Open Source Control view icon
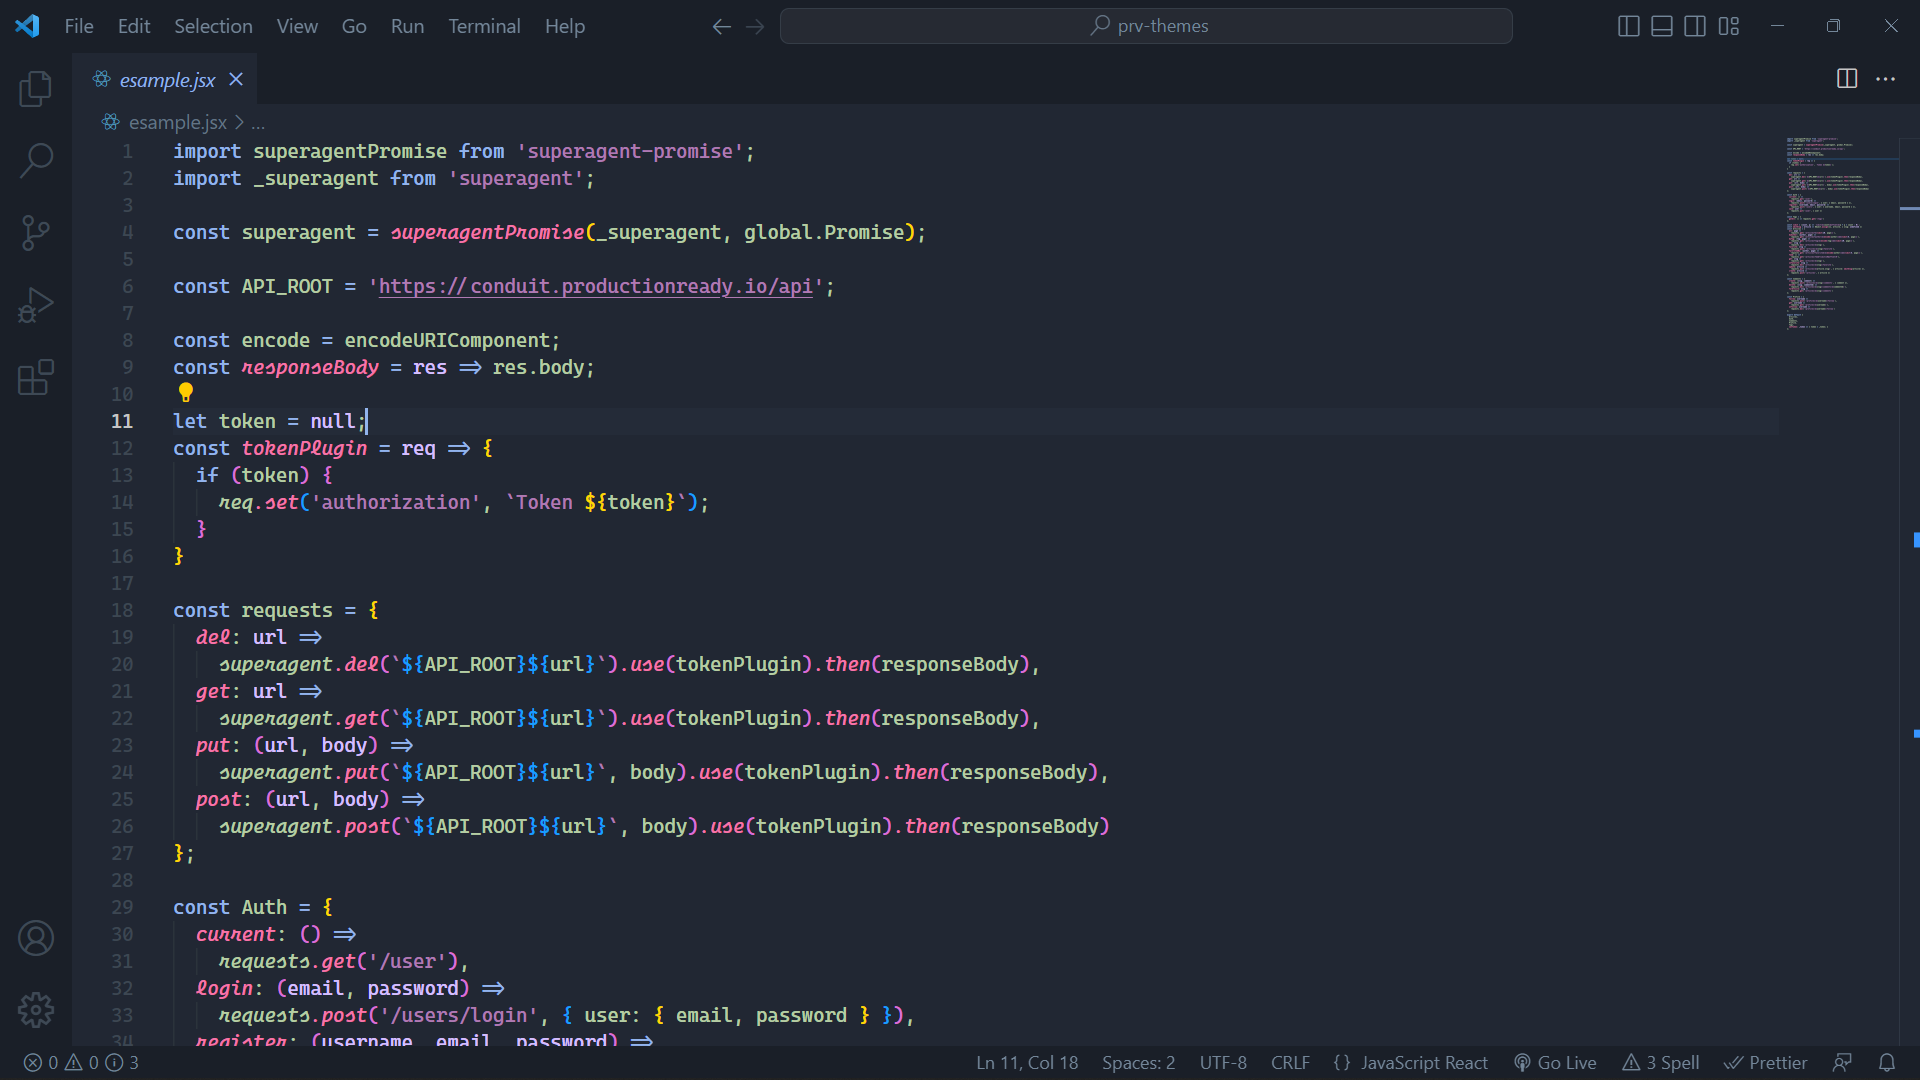This screenshot has width=1920, height=1080. [36, 233]
